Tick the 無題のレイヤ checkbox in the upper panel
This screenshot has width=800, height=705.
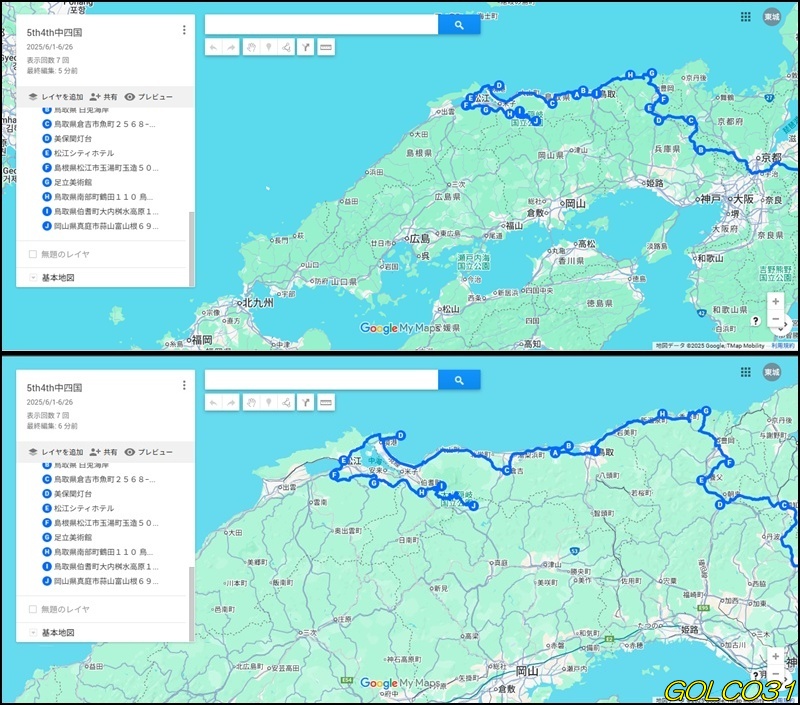coord(33,254)
